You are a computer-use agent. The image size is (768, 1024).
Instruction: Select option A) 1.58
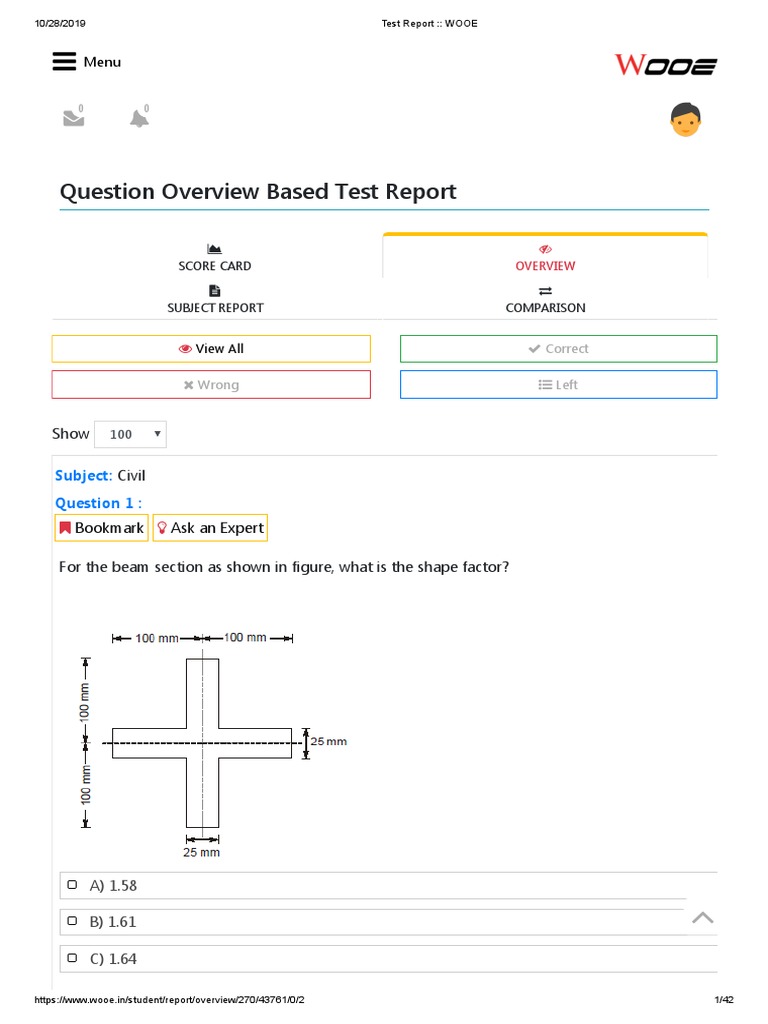click(72, 885)
